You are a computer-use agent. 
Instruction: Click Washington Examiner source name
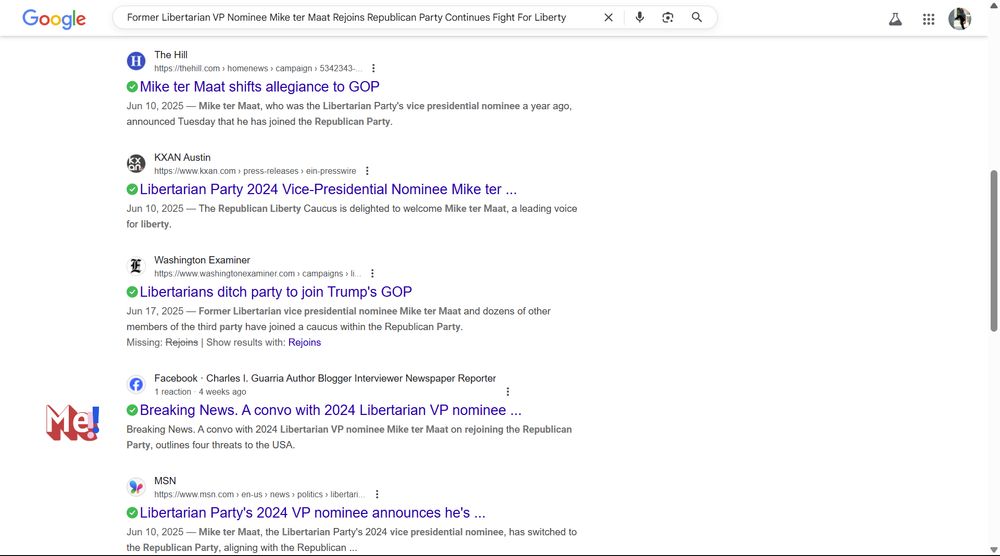click(x=202, y=260)
